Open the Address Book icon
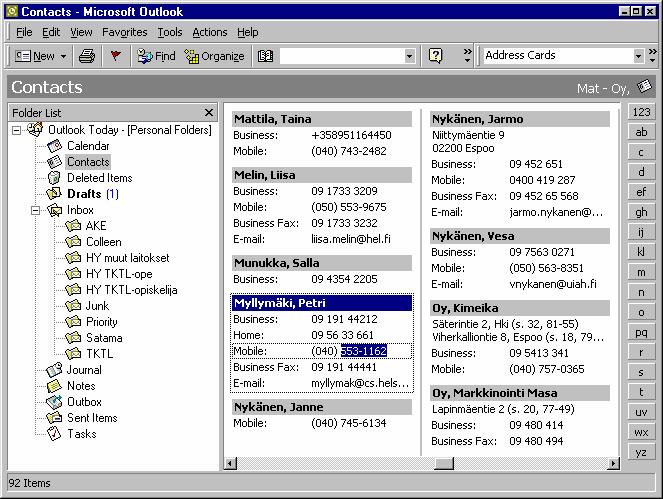 [x=266, y=56]
